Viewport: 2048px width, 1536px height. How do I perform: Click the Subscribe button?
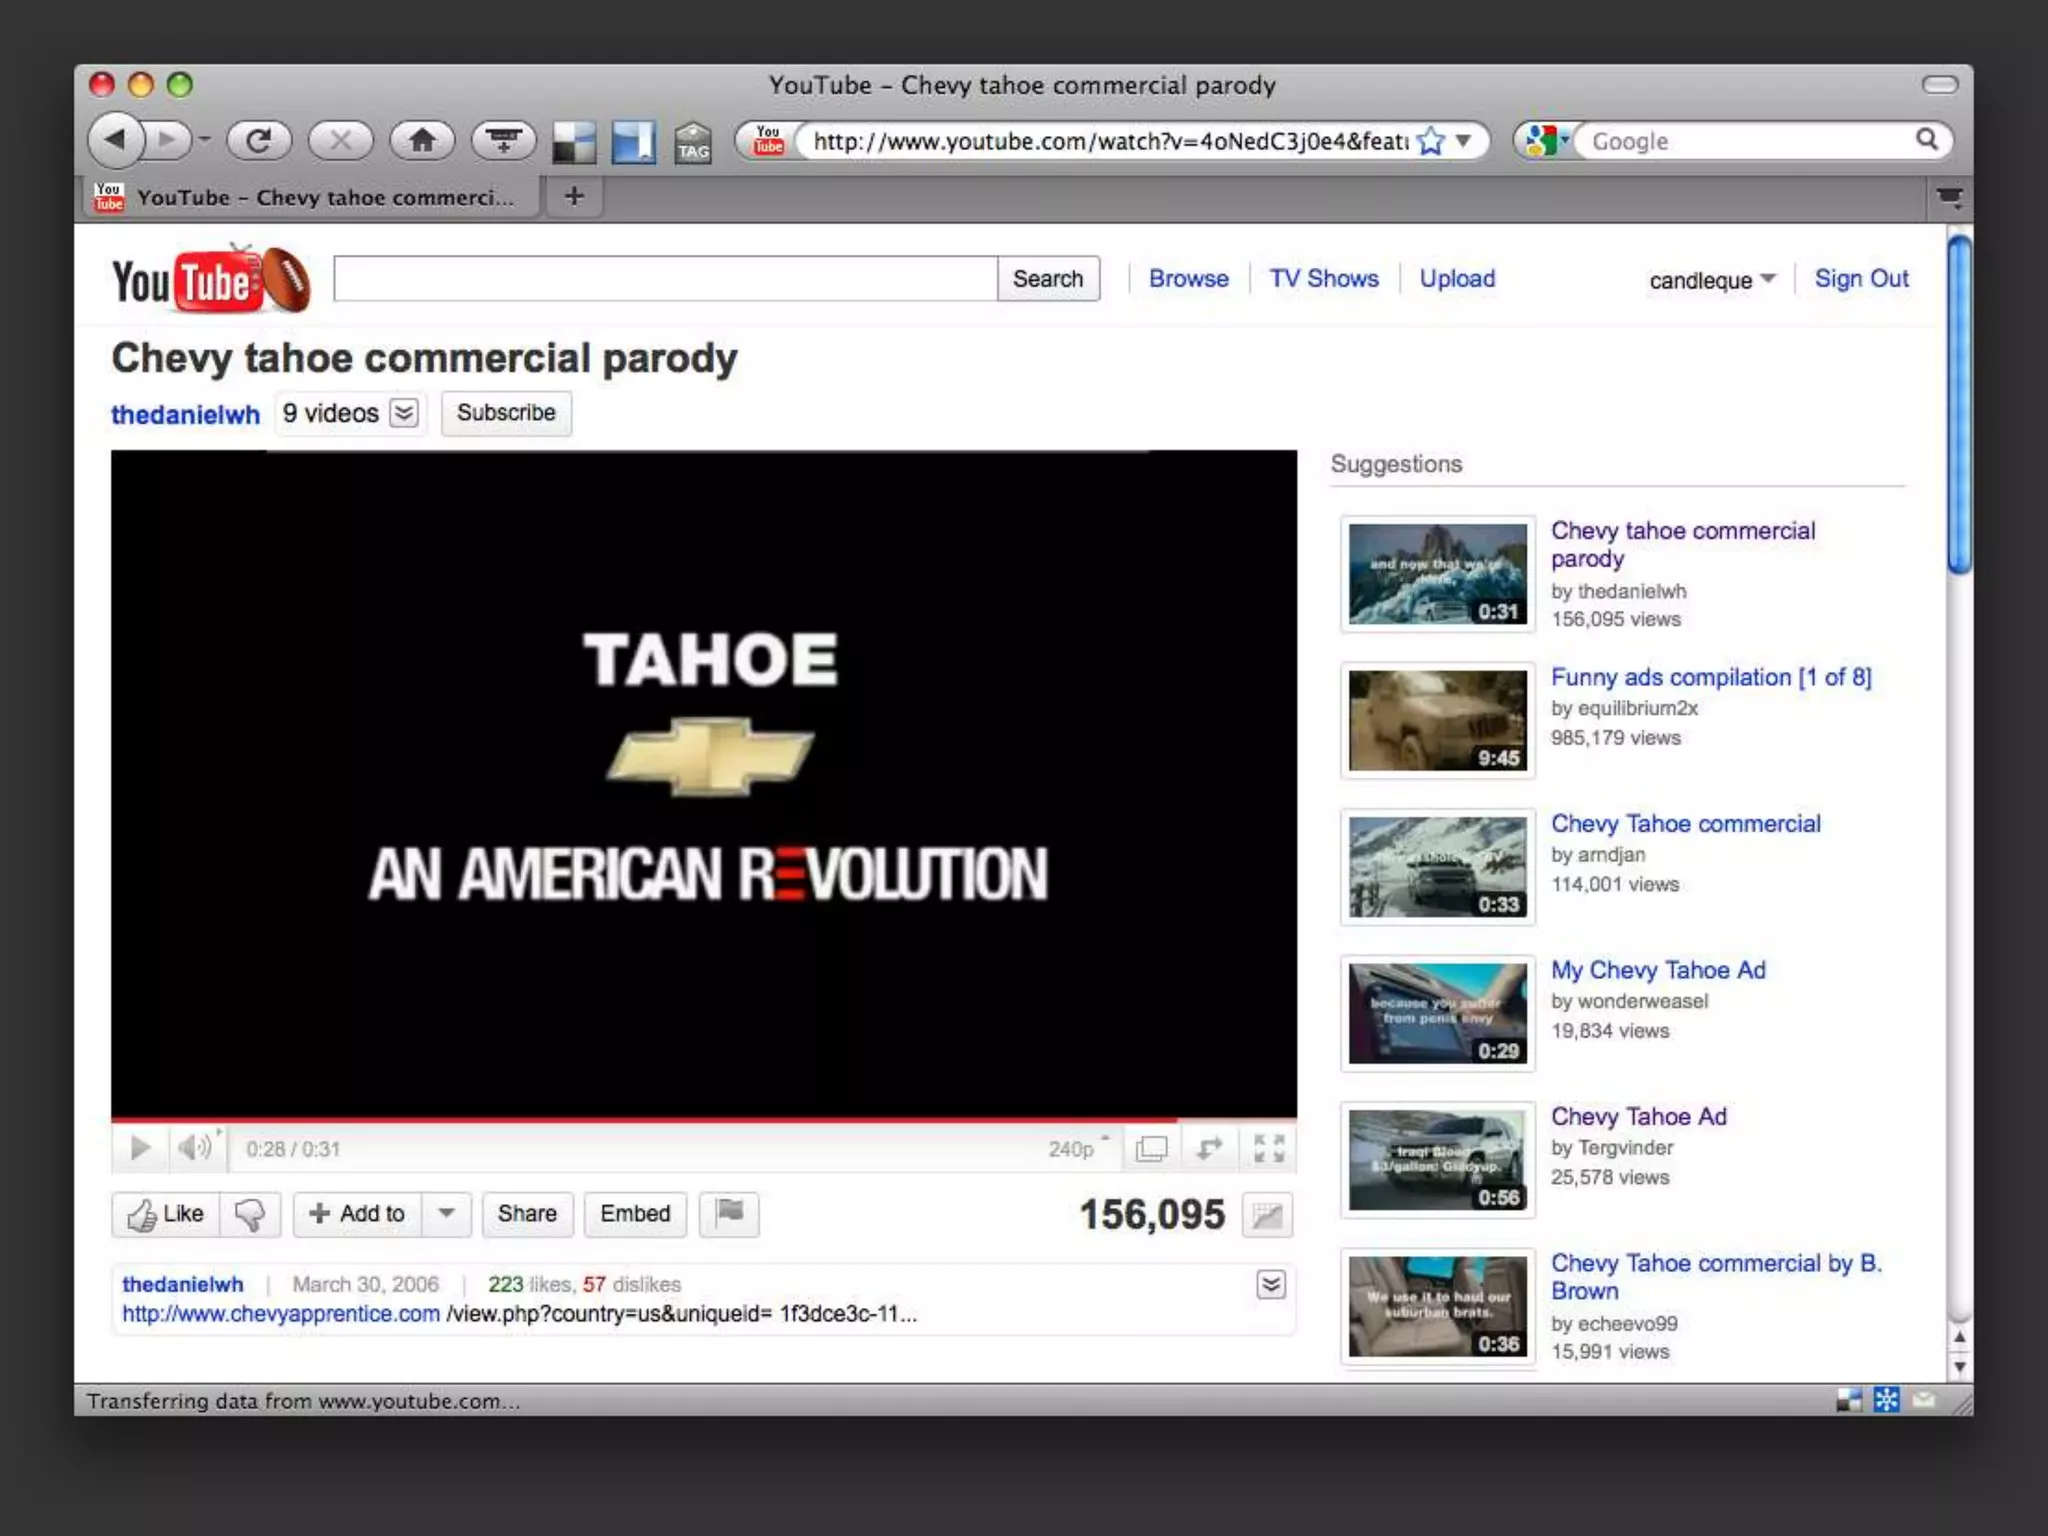pos(506,413)
